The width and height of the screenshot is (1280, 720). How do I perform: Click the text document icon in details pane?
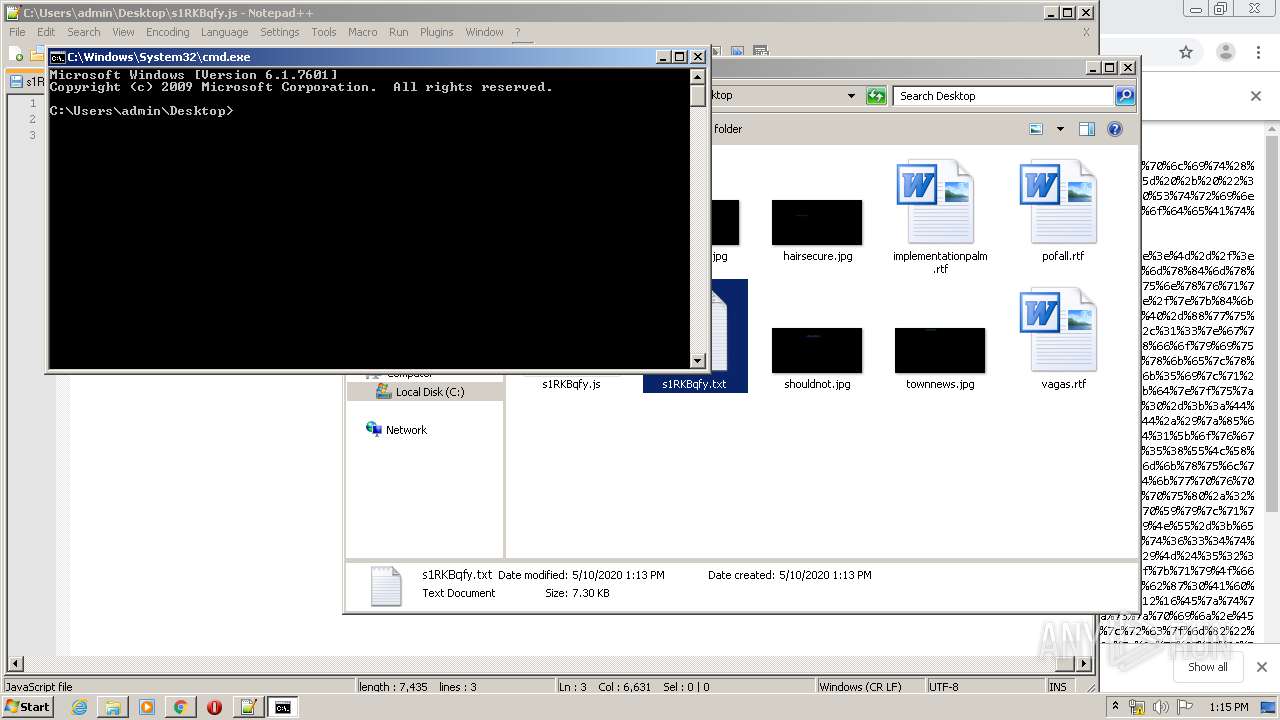(x=386, y=586)
